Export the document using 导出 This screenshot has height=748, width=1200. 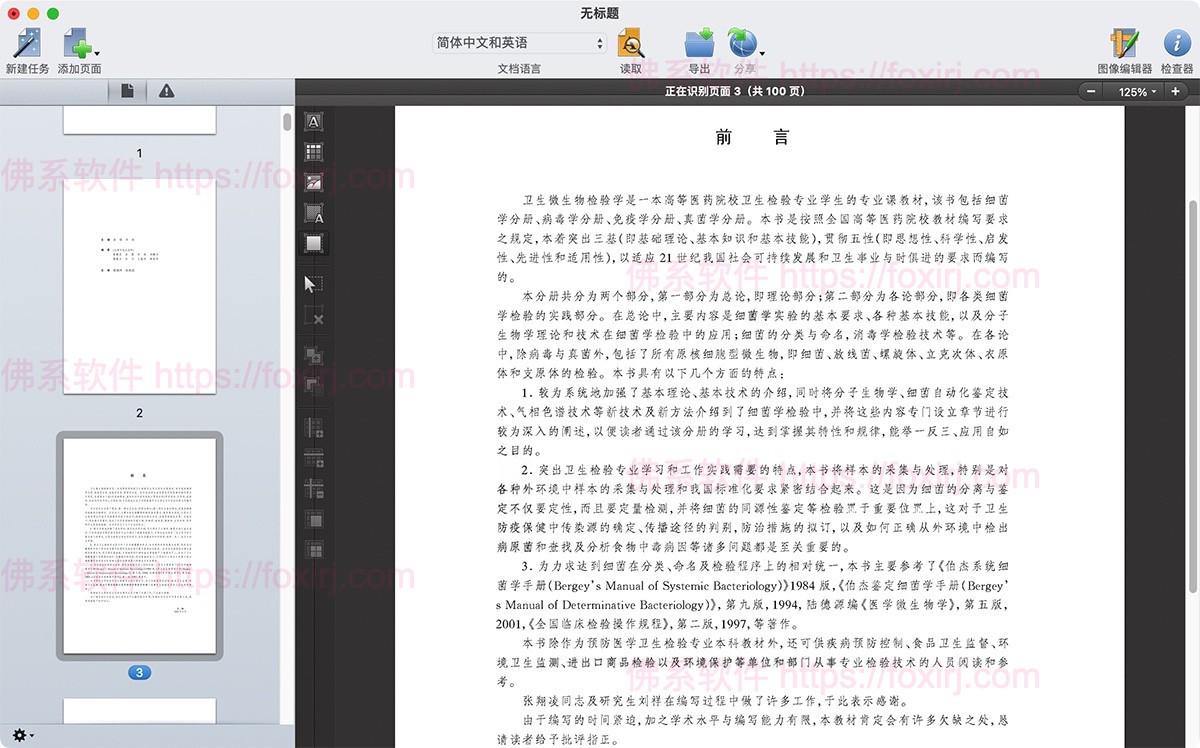tap(698, 43)
